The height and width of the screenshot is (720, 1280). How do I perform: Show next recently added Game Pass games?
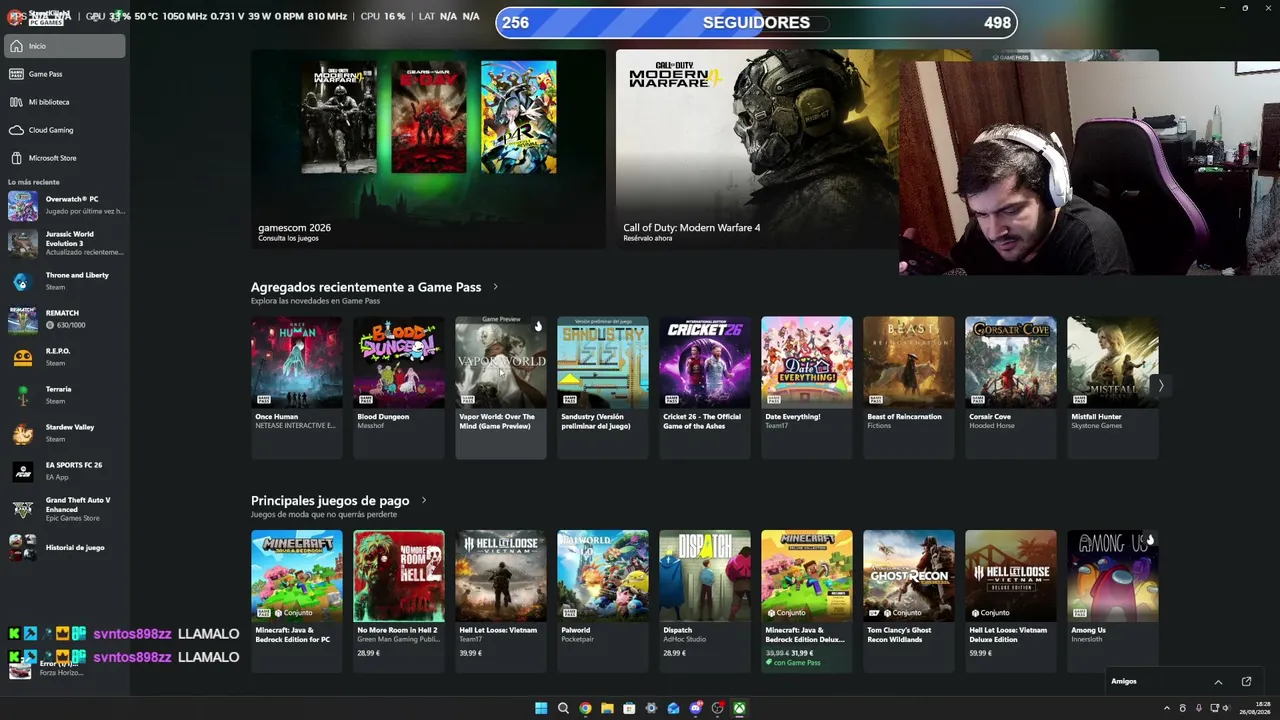(1160, 385)
